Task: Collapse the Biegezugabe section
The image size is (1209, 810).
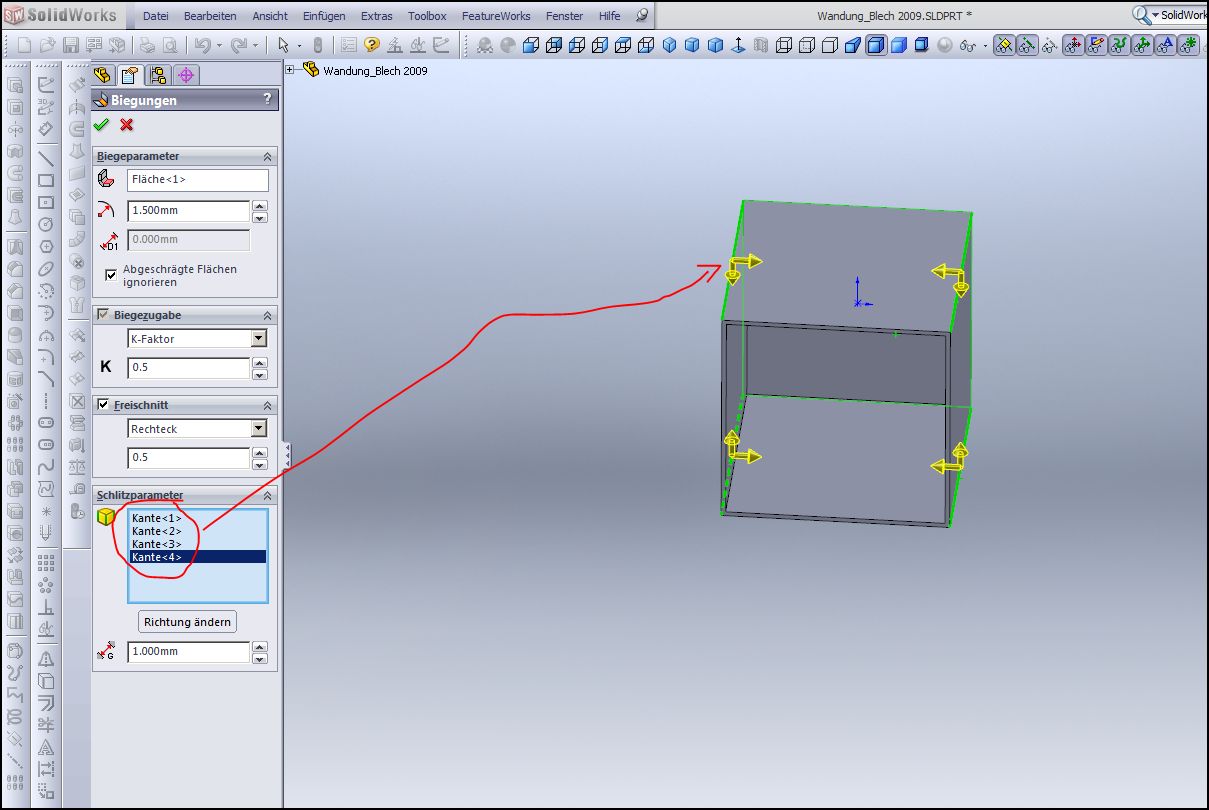Action: point(267,315)
